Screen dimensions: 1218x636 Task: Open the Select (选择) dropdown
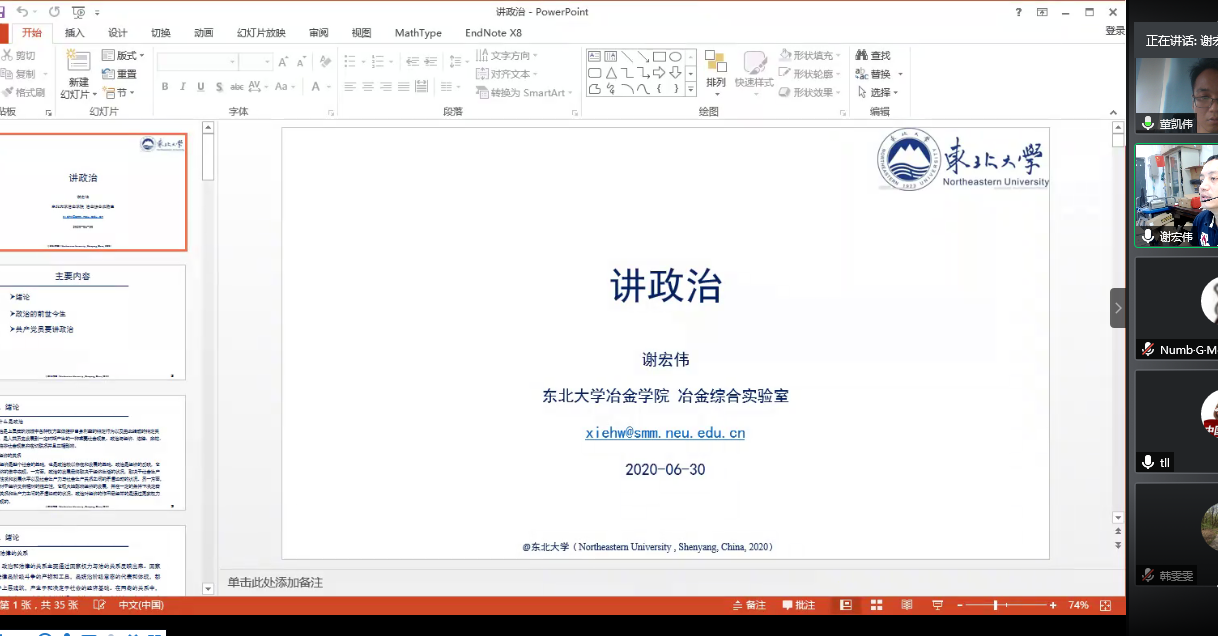pos(880,92)
